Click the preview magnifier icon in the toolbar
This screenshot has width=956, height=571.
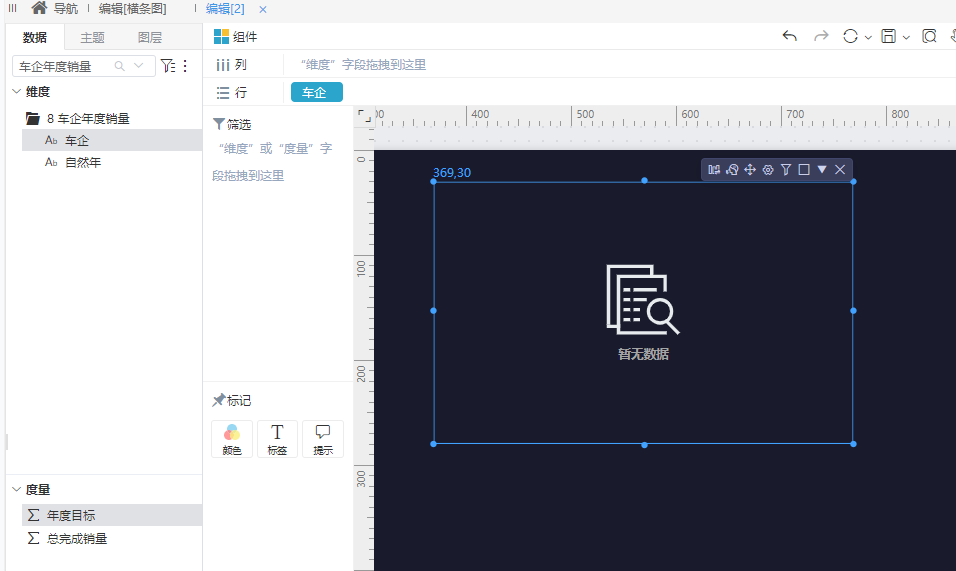(x=929, y=37)
